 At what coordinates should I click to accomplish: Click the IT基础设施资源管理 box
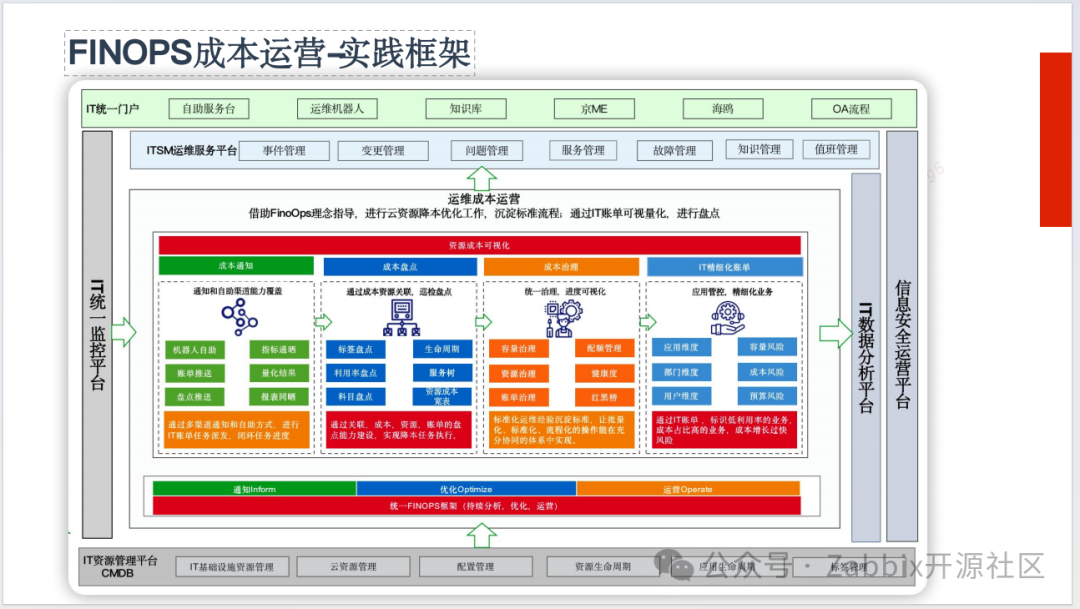click(x=231, y=567)
